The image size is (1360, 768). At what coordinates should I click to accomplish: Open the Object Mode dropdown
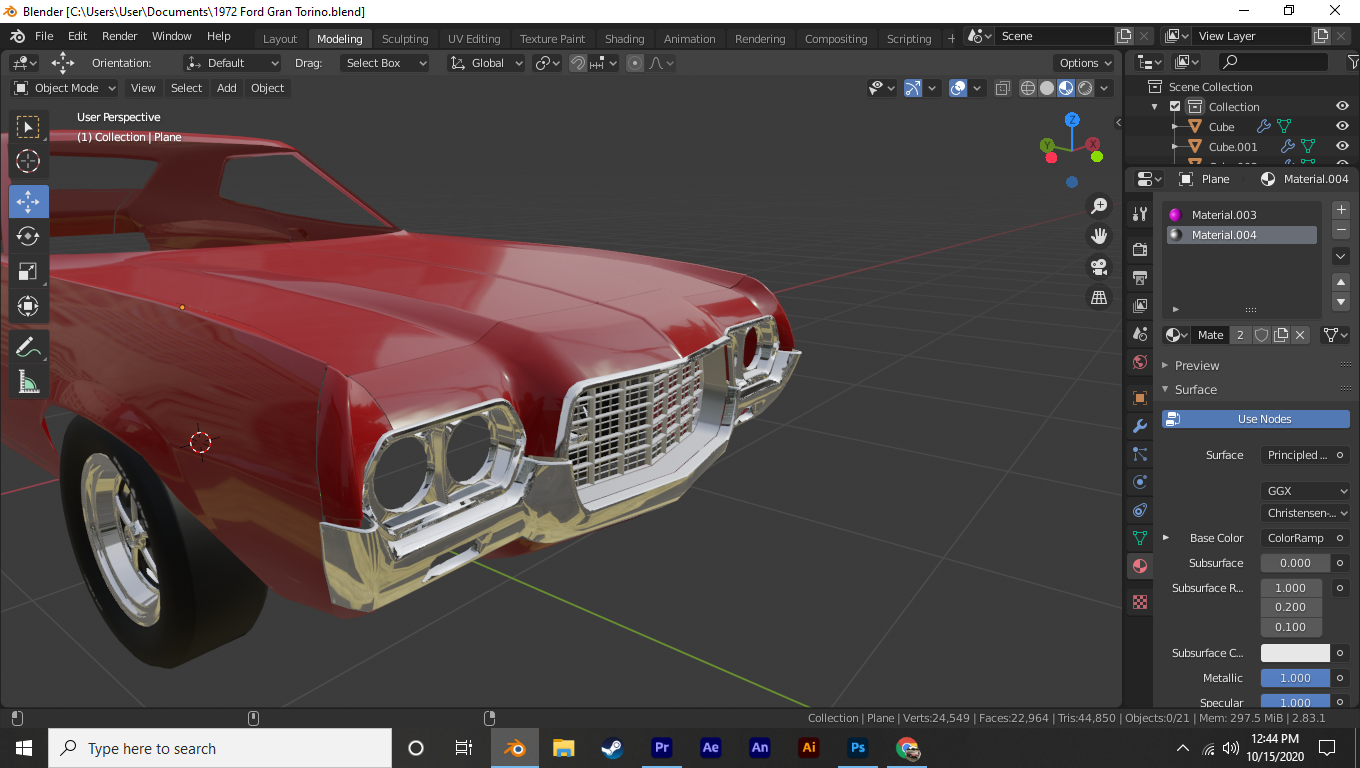65,88
